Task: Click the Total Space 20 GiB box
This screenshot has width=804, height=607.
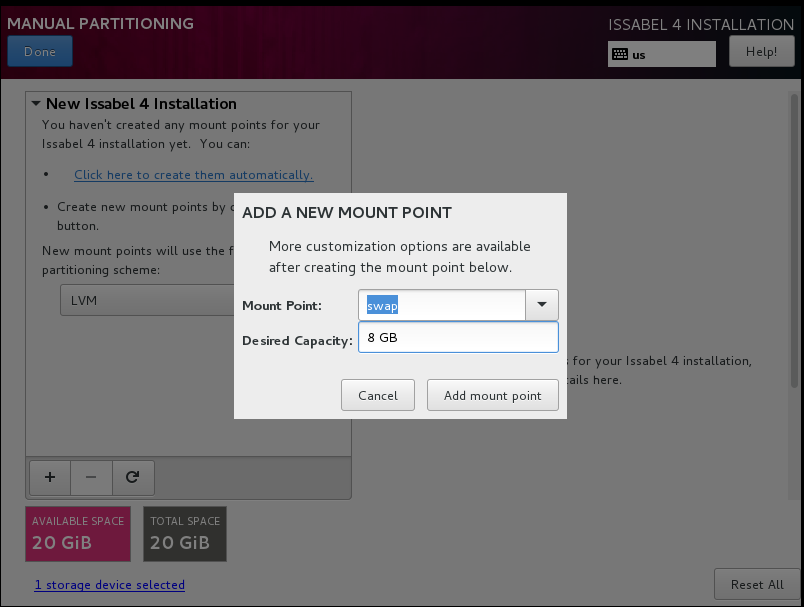Action: [x=185, y=533]
